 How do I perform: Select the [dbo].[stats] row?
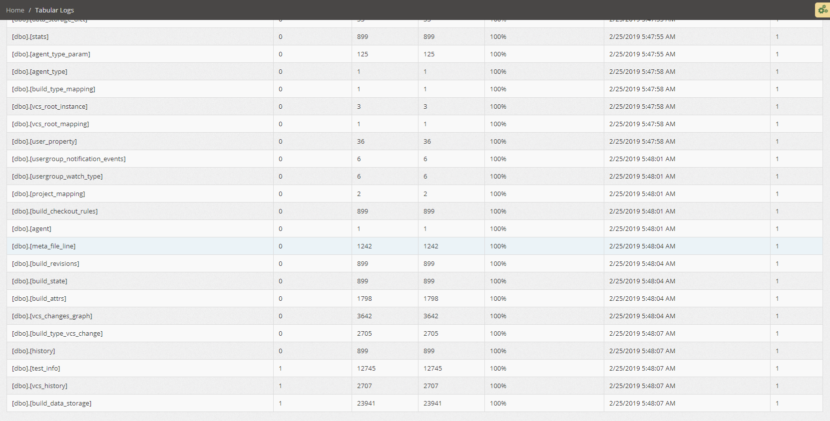tap(29, 36)
